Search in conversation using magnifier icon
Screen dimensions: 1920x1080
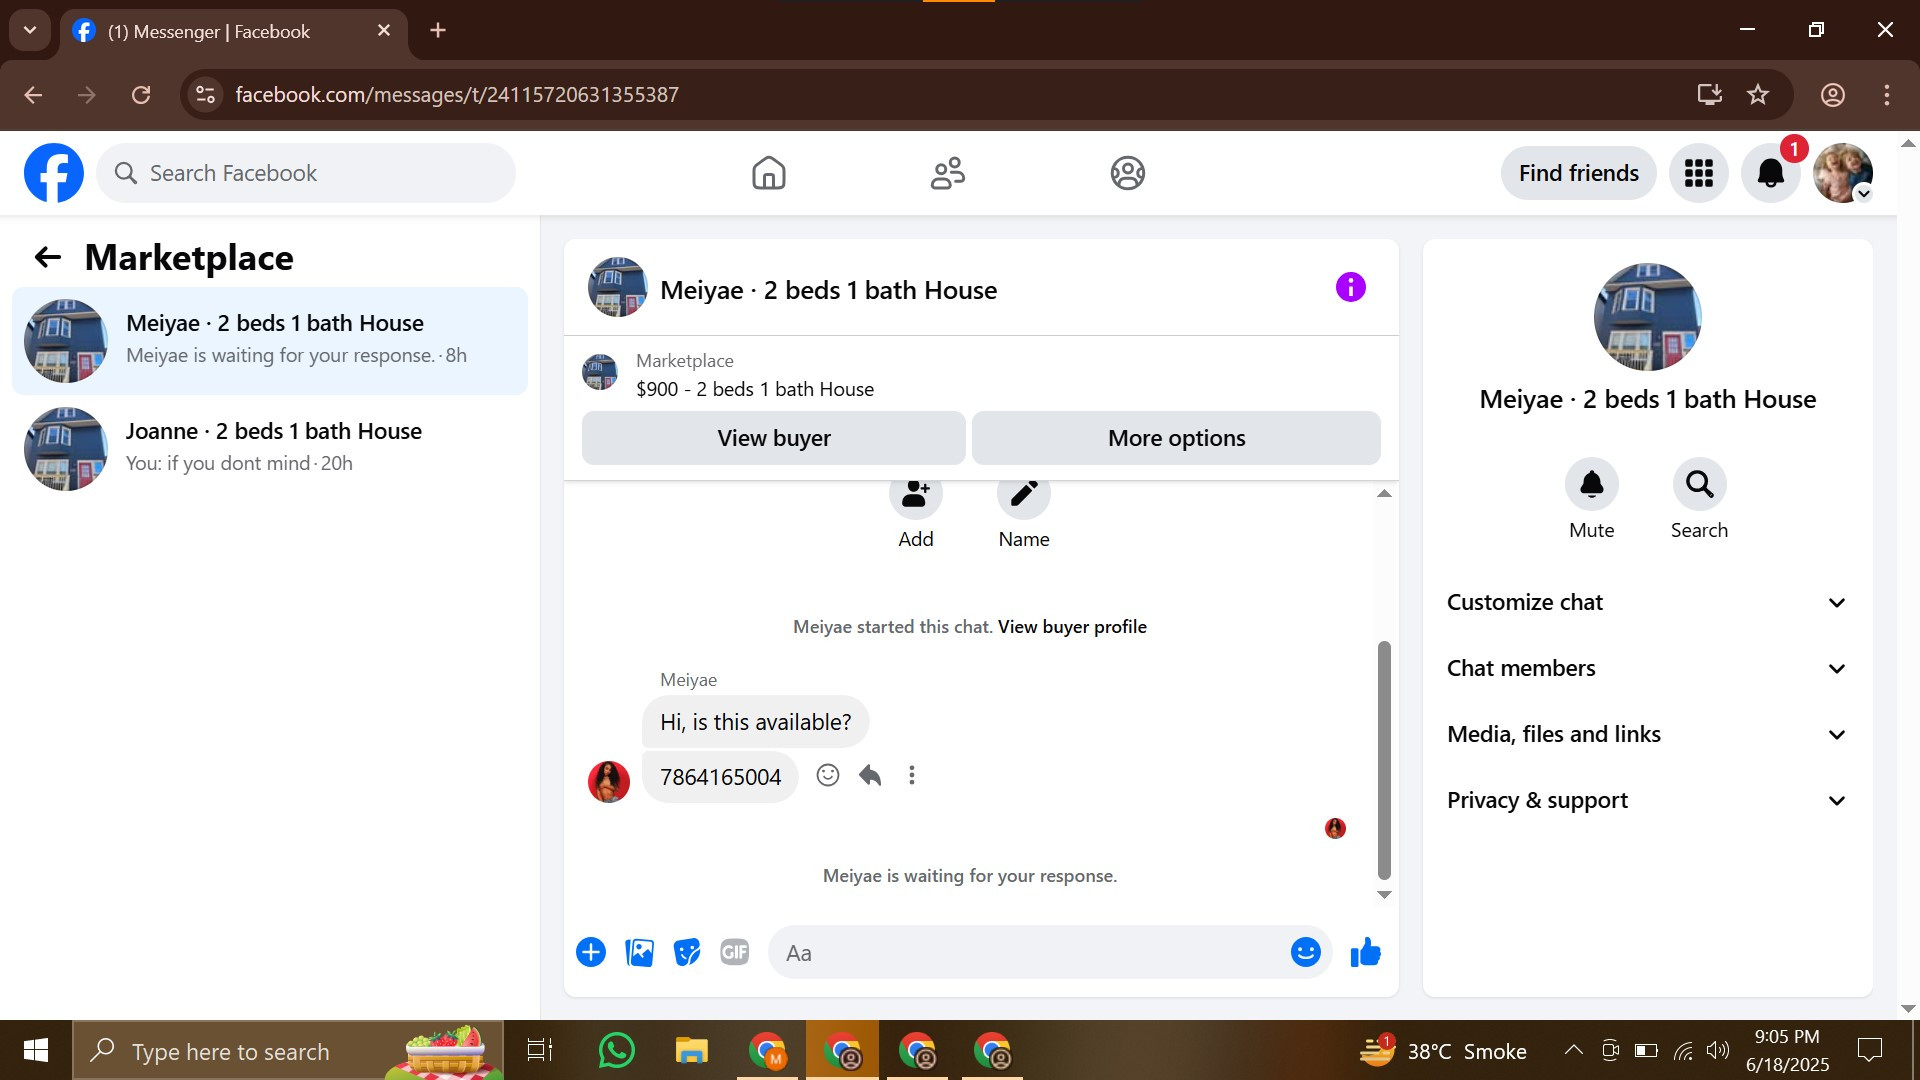[x=1699, y=485]
